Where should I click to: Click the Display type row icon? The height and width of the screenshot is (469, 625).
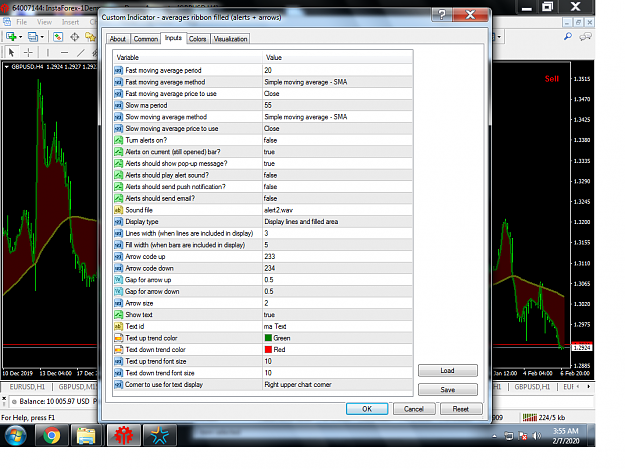coord(119,222)
